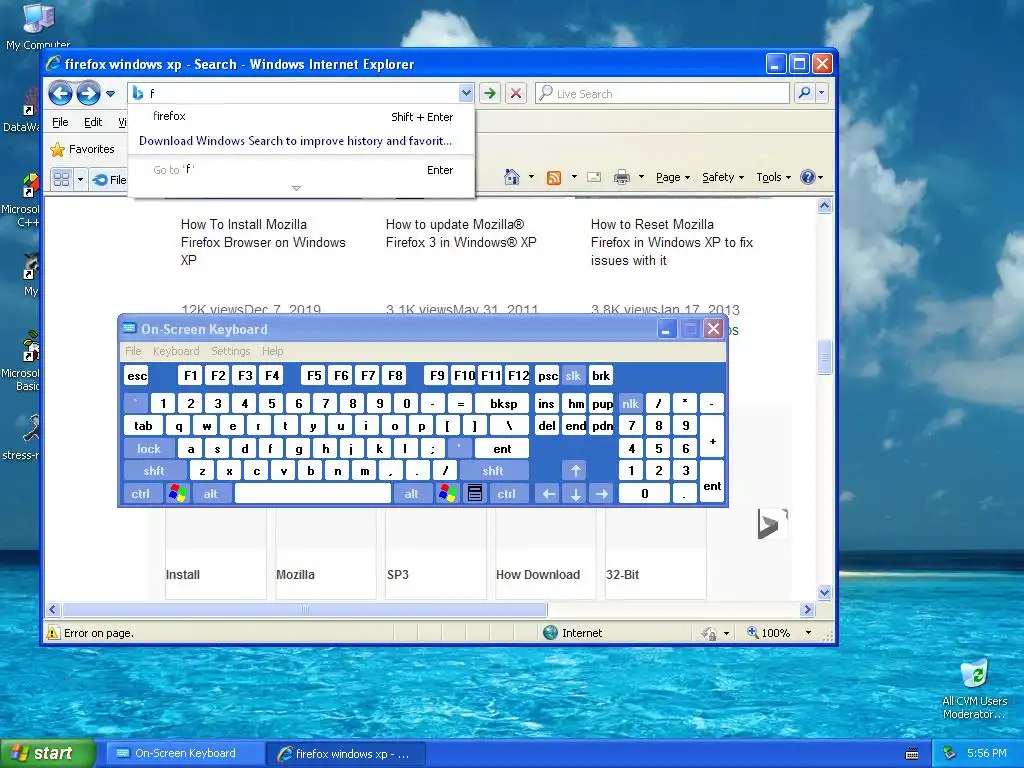Click the protected mode security icon in status bar
The width and height of the screenshot is (1024, 768).
(709, 633)
